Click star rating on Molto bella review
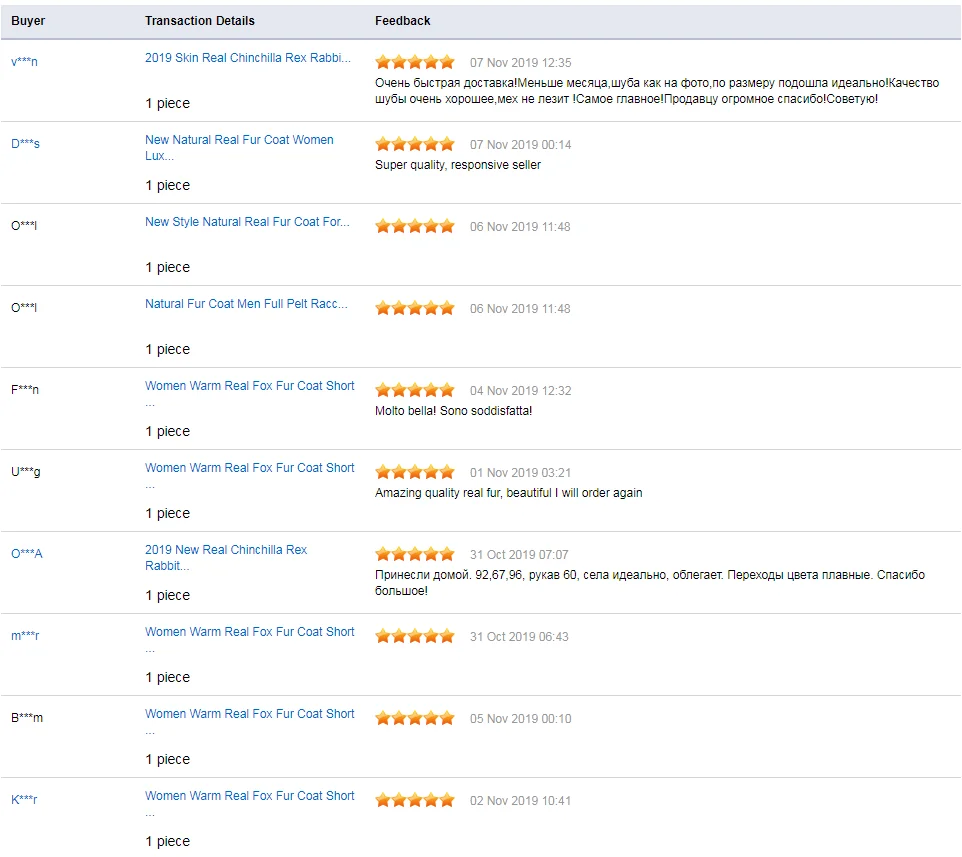The height and width of the screenshot is (857, 962). pyautogui.click(x=415, y=390)
